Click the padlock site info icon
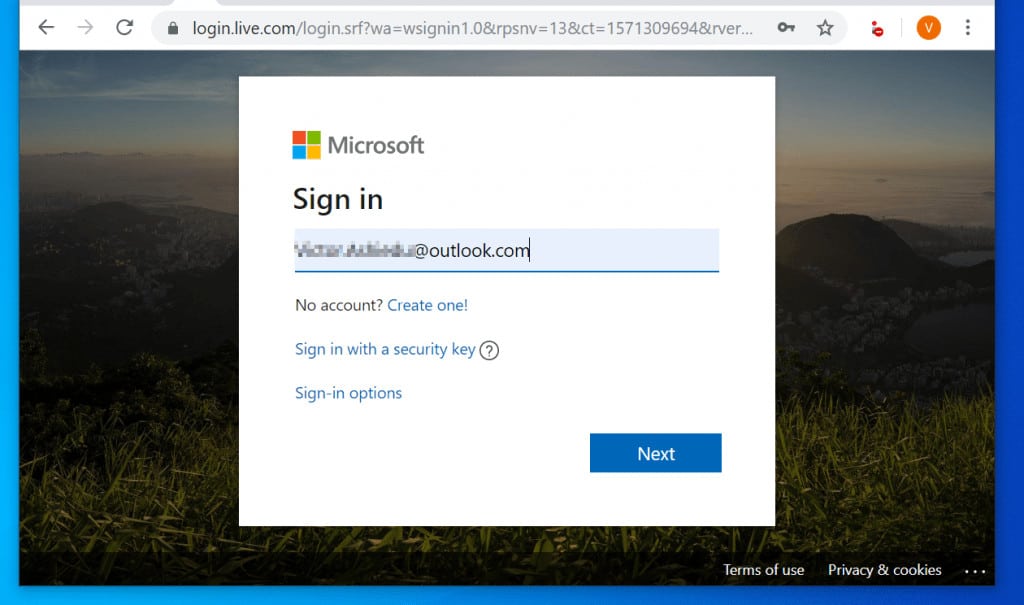 [172, 28]
